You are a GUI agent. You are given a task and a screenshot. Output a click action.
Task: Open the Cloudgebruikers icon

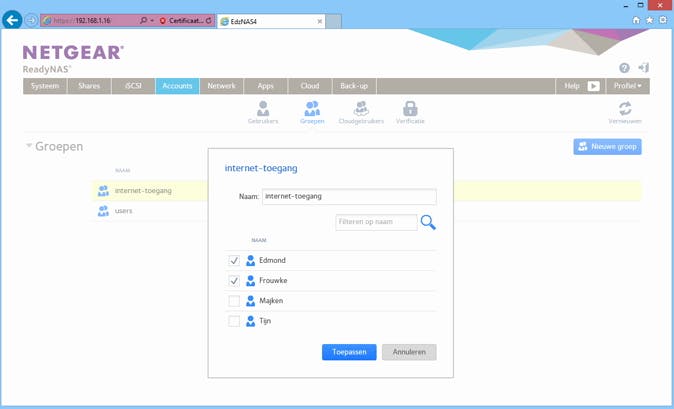(361, 113)
